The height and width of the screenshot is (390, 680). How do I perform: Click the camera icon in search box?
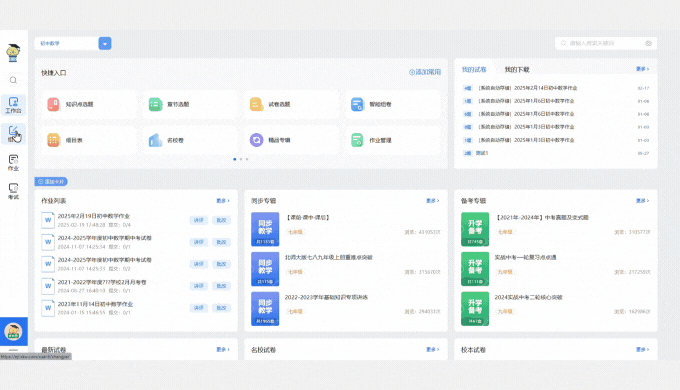[x=648, y=43]
